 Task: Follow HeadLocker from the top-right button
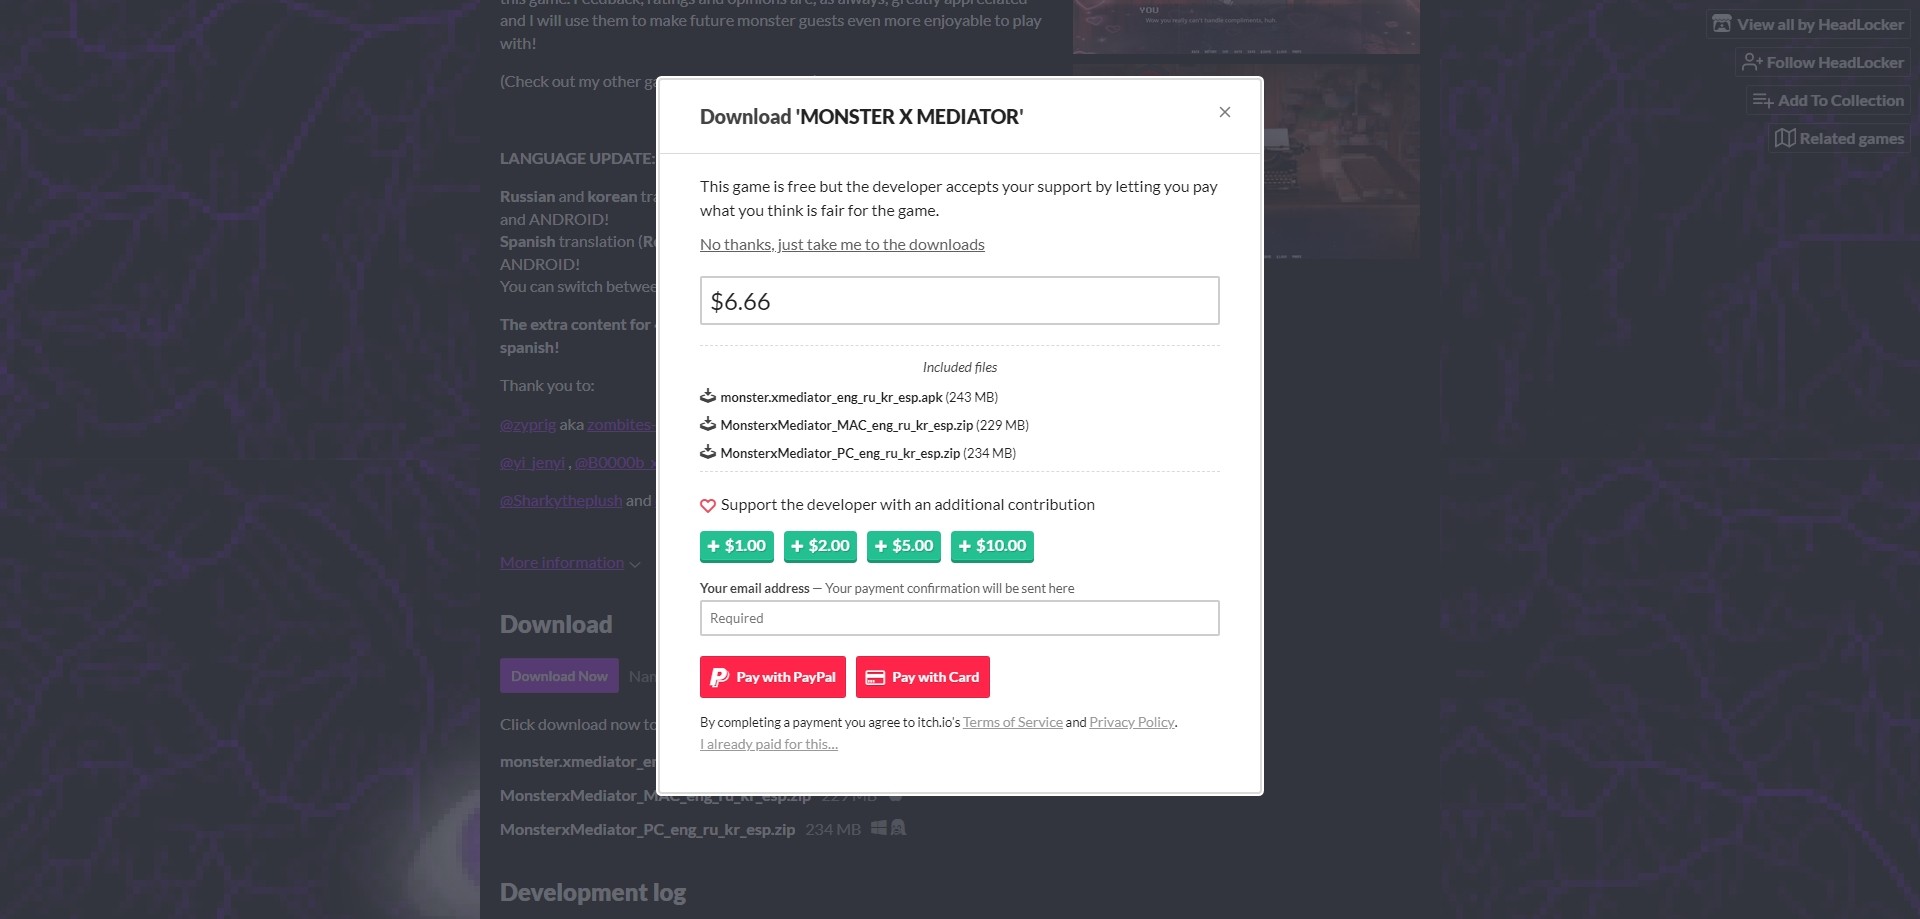click(1822, 62)
